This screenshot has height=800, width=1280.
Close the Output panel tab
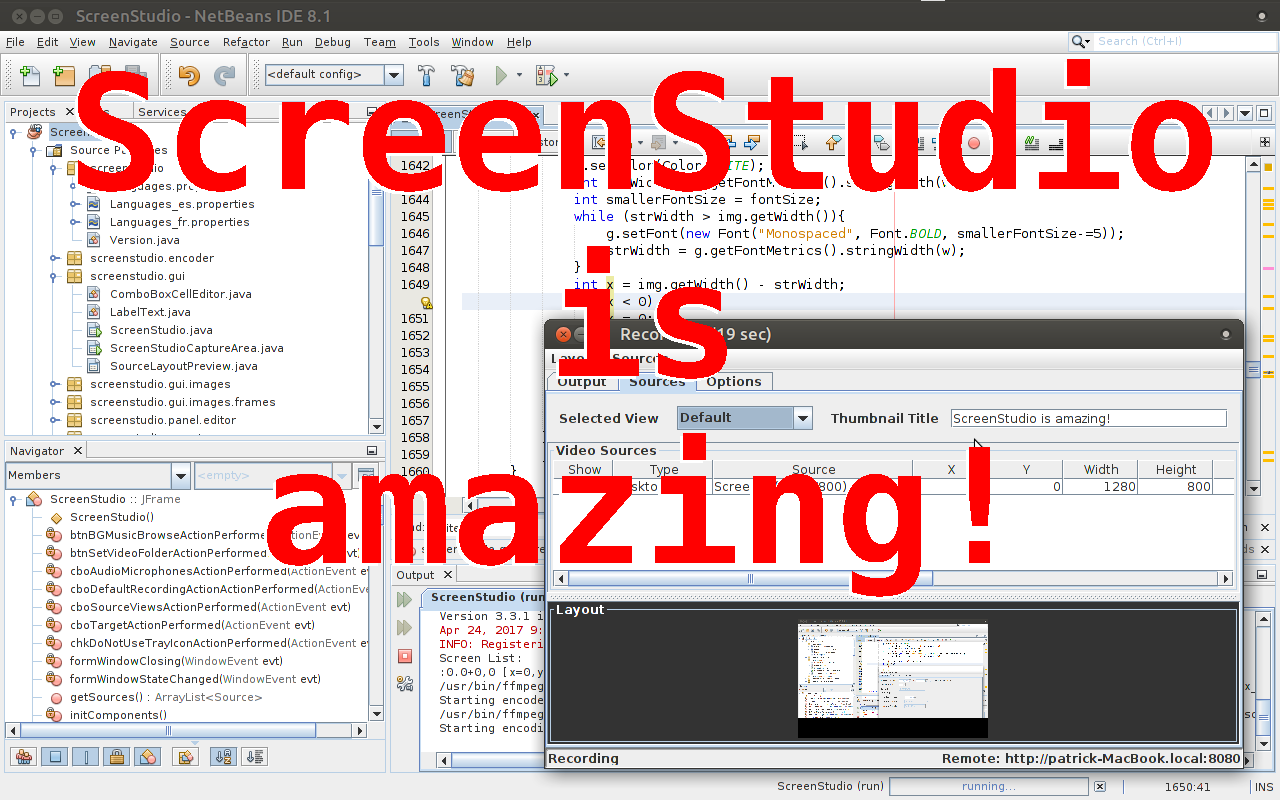click(x=449, y=575)
